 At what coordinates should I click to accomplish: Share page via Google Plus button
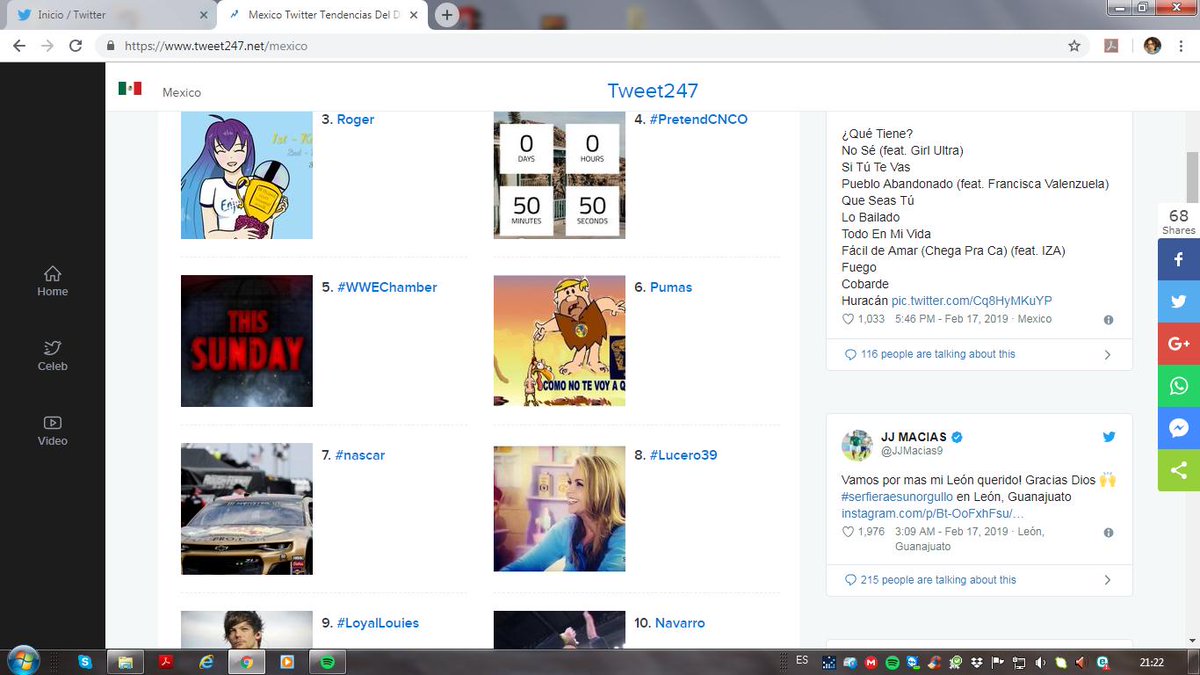pos(1179,343)
